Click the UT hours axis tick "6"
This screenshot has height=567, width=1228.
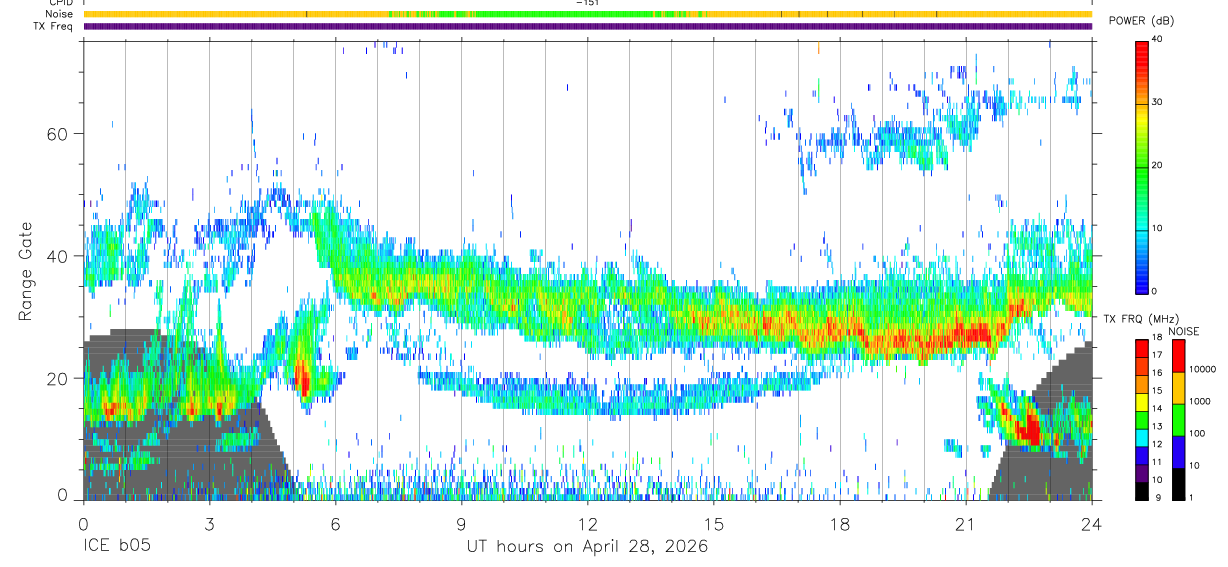(x=335, y=524)
